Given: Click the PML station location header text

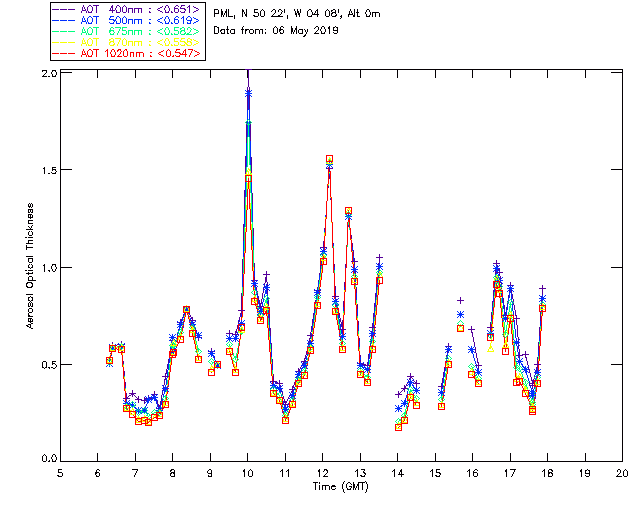Looking at the screenshot, I should (x=297, y=14).
